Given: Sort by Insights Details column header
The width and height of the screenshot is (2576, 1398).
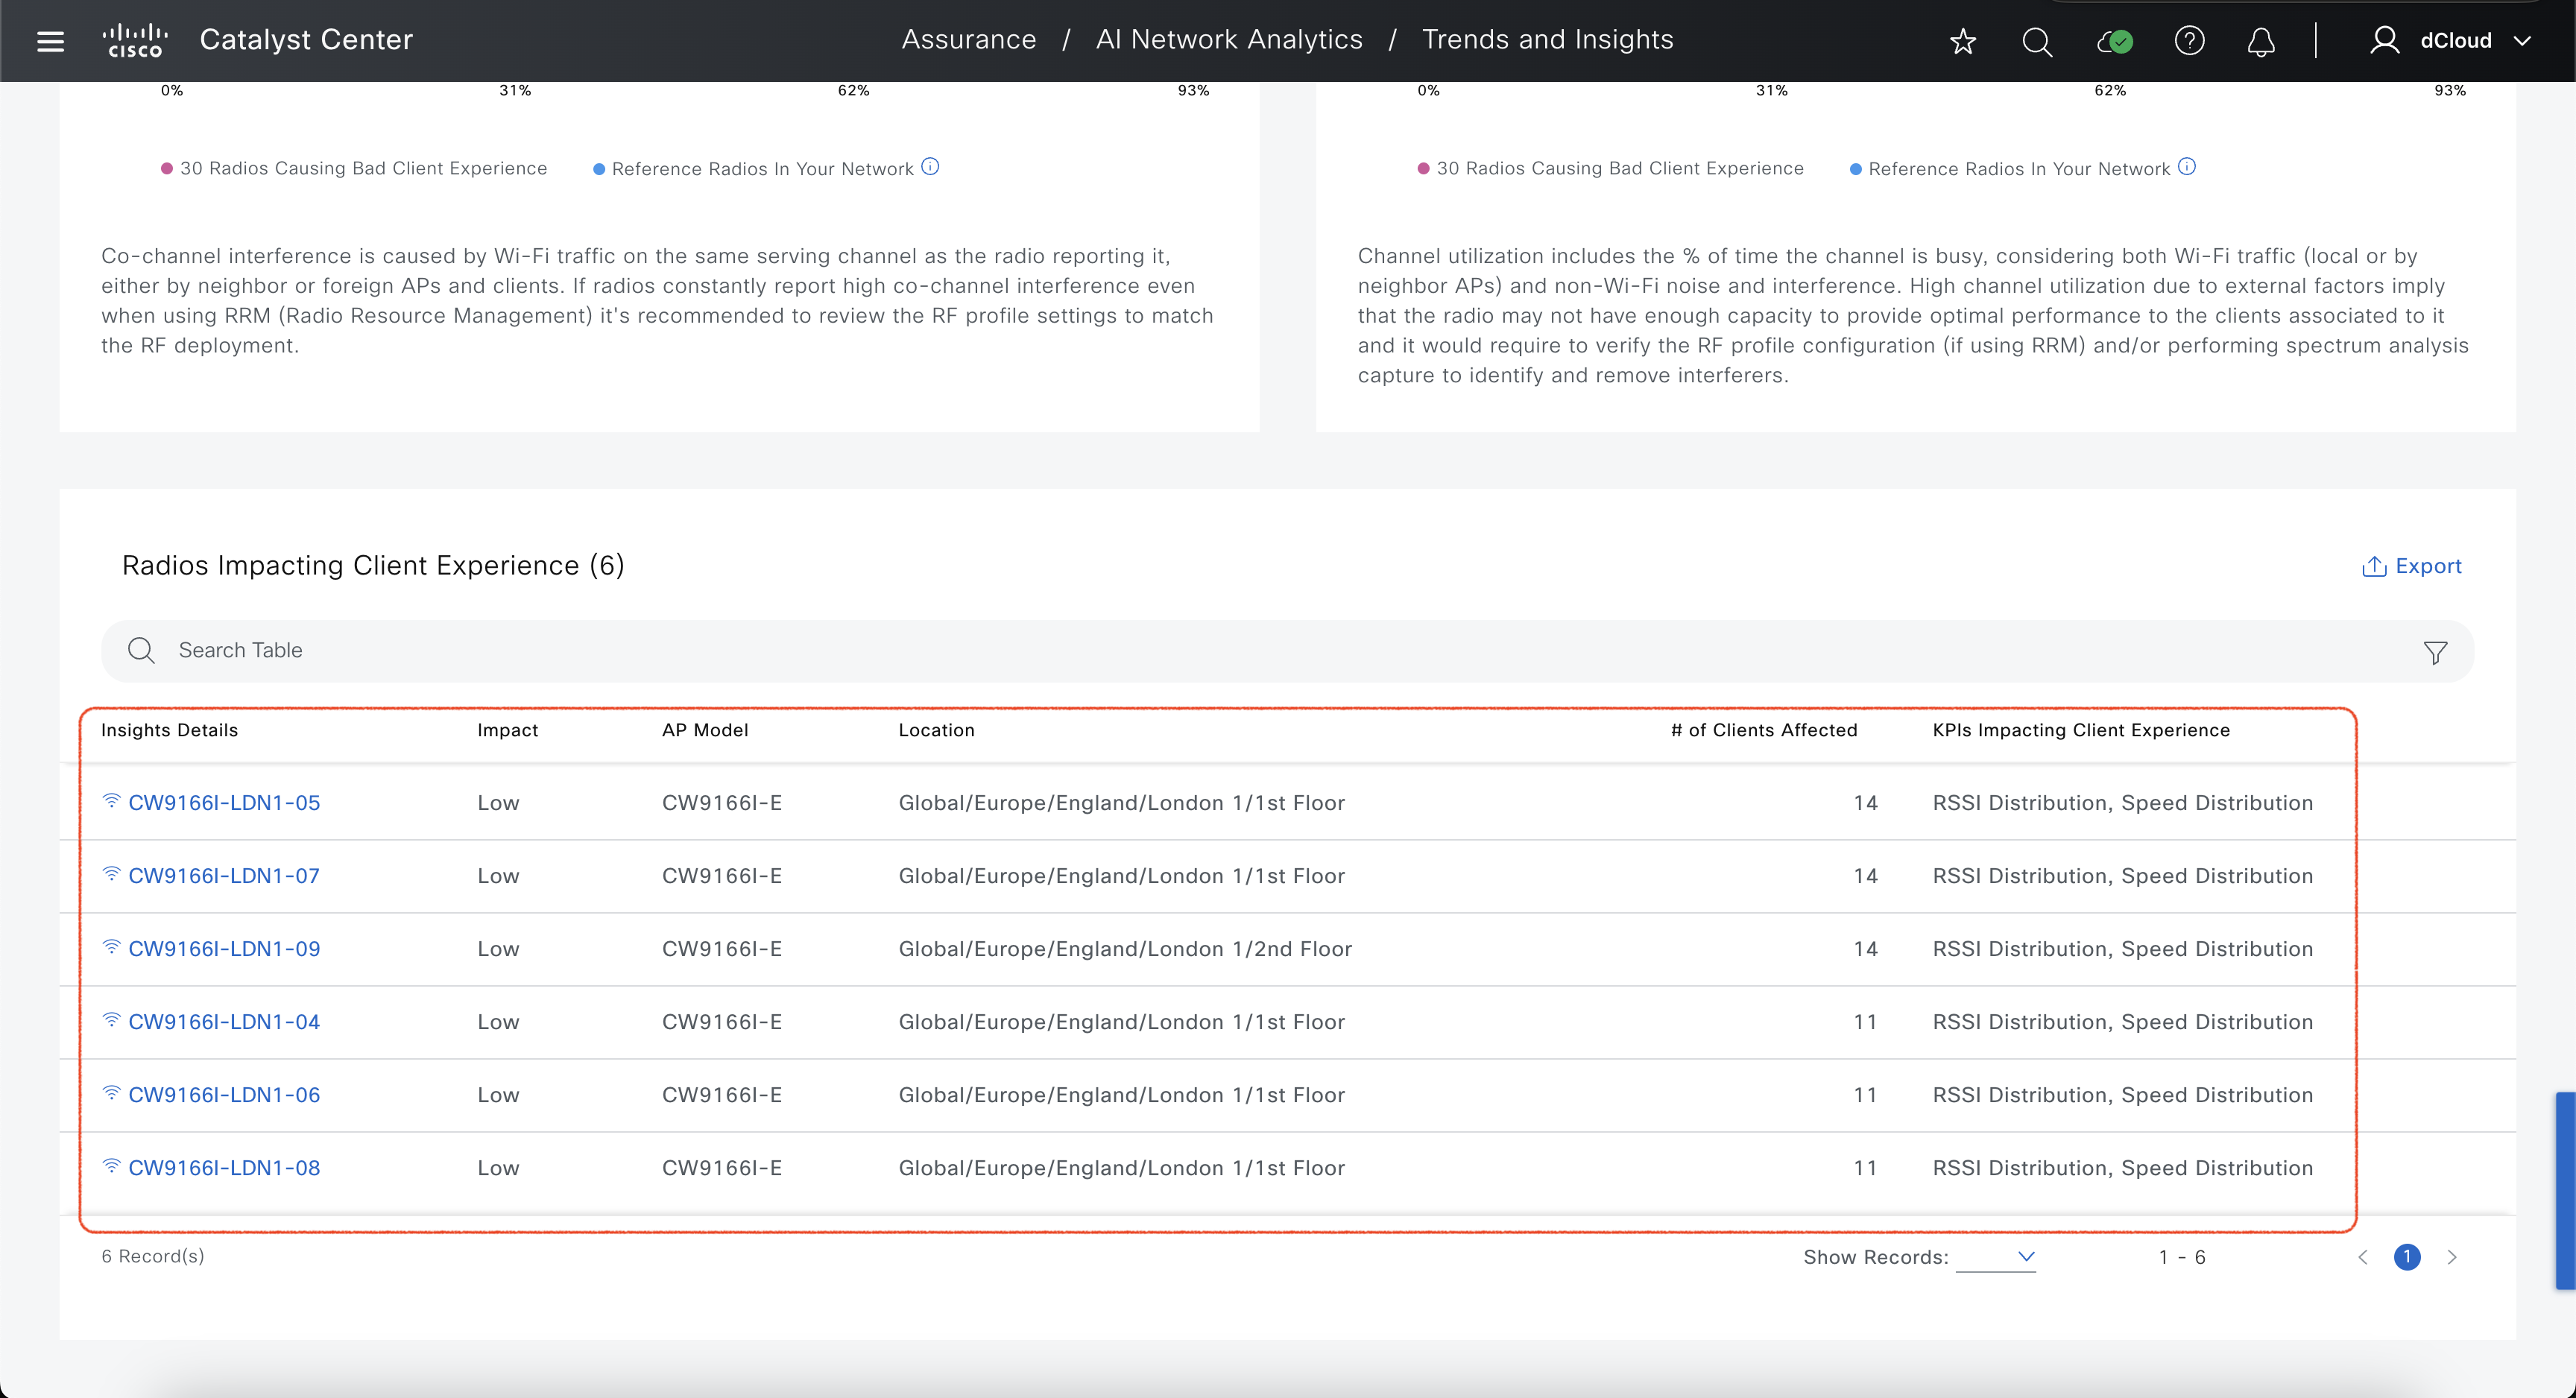Looking at the screenshot, I should [170, 730].
